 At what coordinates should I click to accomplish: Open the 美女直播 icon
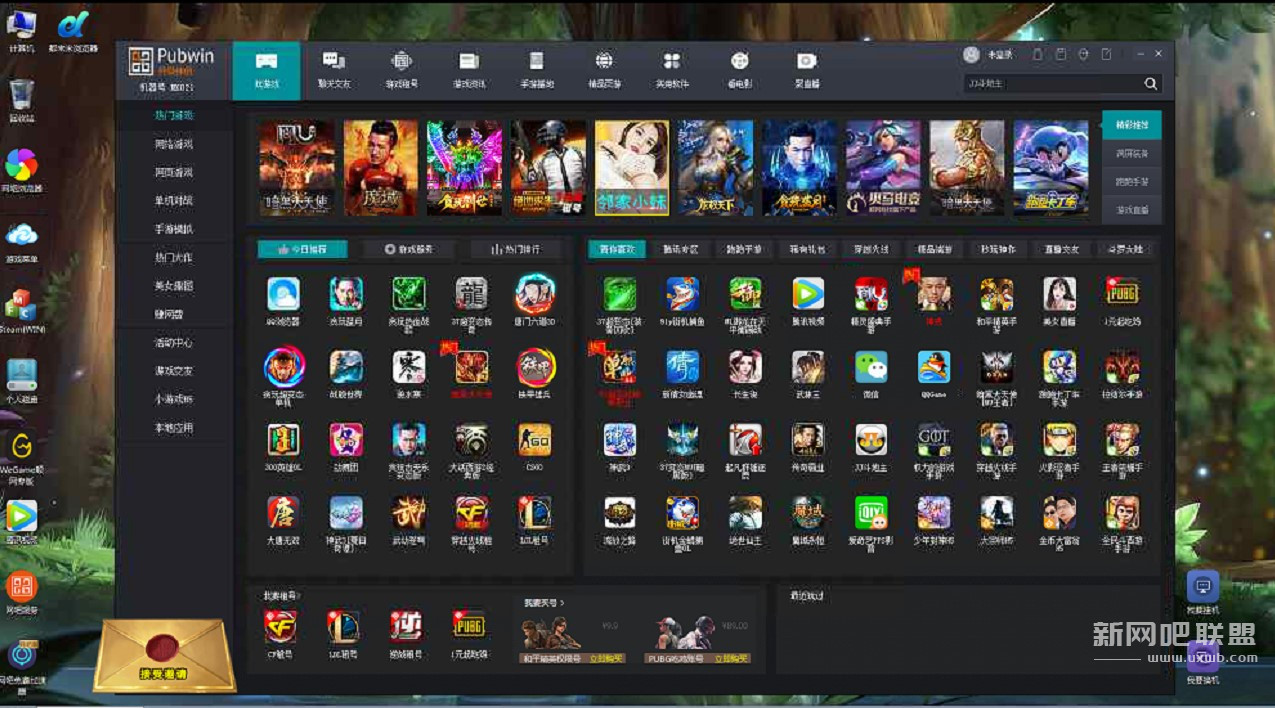[x=1059, y=293]
